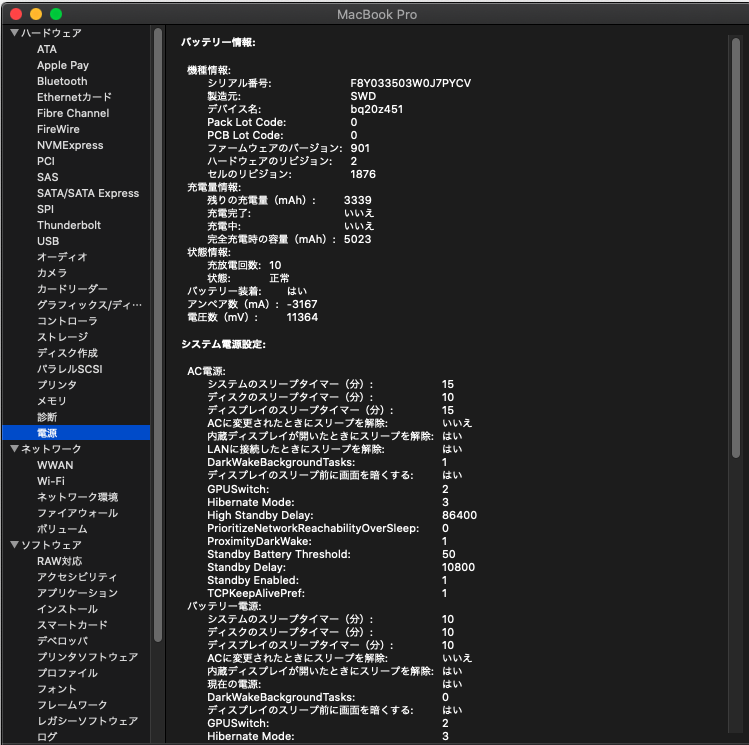Screen dimensions: 749x745
Task: Select レガシーソフトウェア in the sidebar
Action: point(87,721)
